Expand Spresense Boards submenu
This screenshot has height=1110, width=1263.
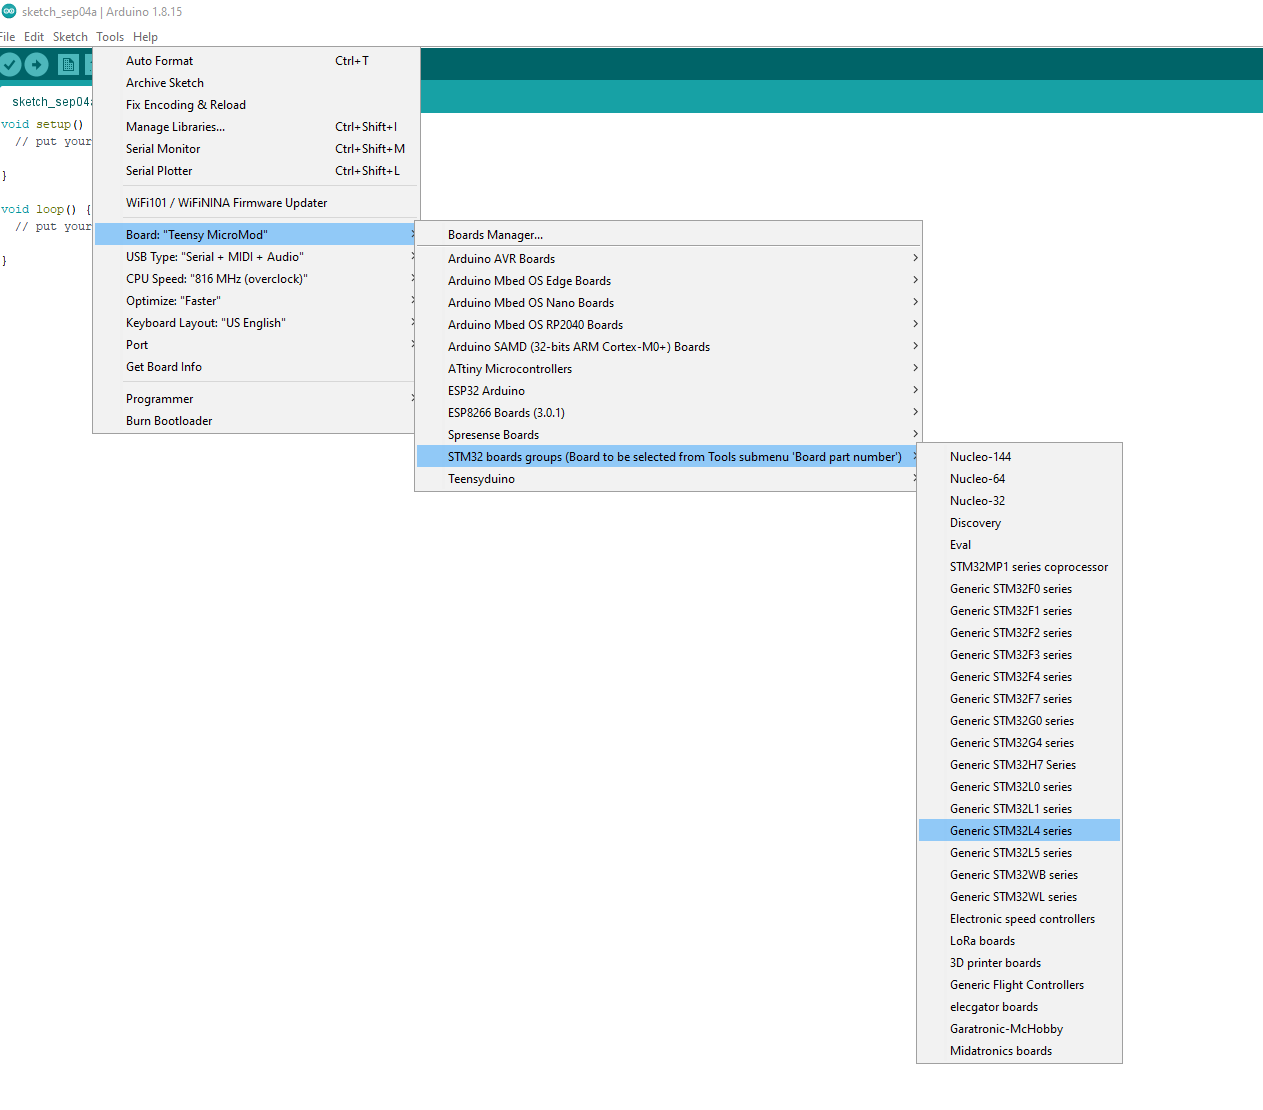[668, 435]
